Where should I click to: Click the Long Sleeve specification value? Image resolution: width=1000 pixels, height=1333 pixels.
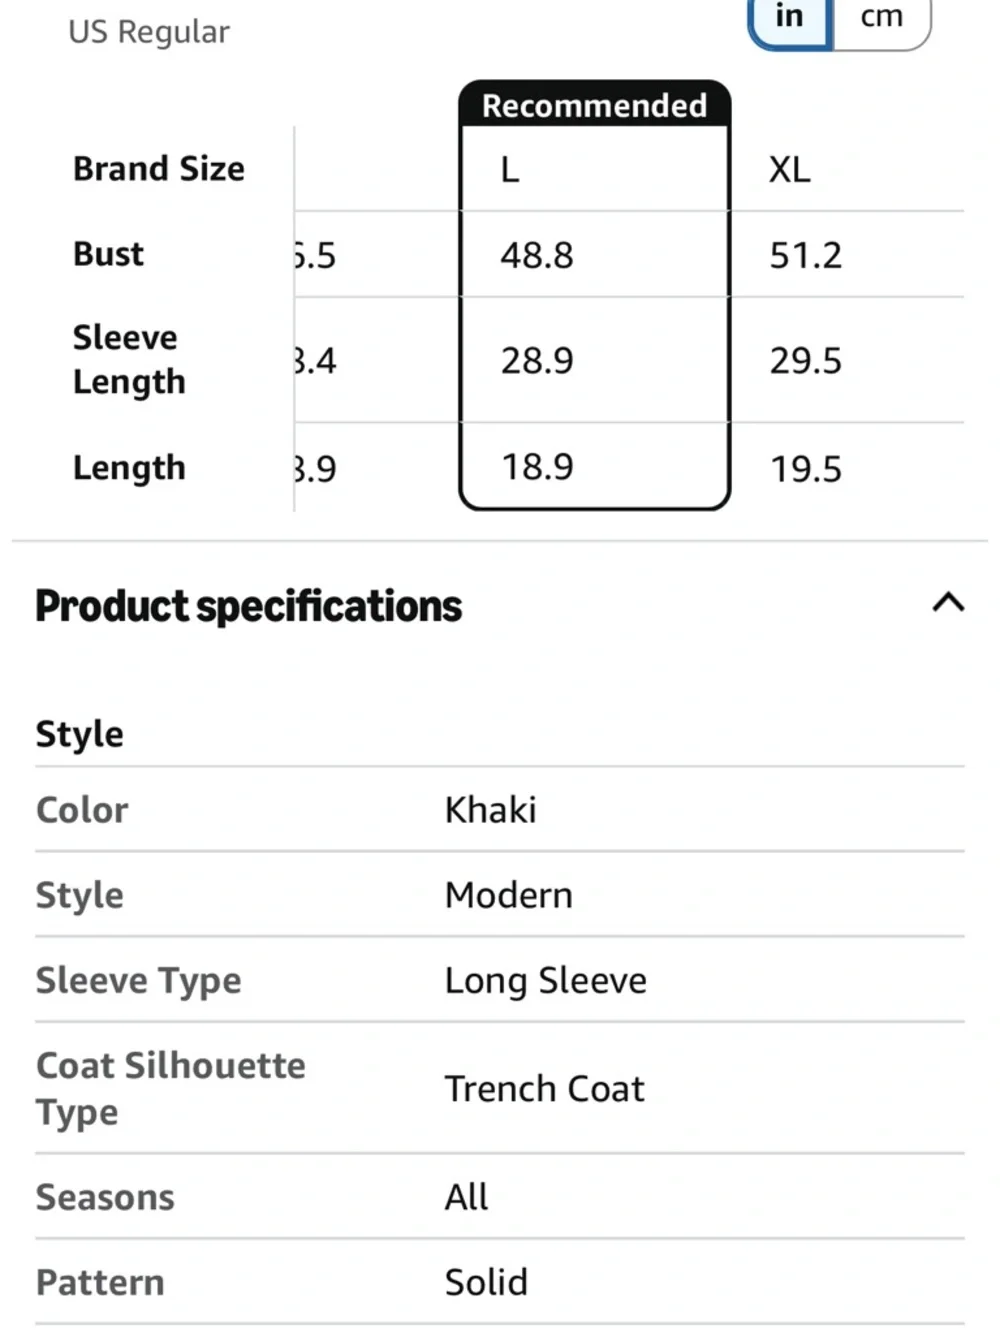pyautogui.click(x=546, y=981)
